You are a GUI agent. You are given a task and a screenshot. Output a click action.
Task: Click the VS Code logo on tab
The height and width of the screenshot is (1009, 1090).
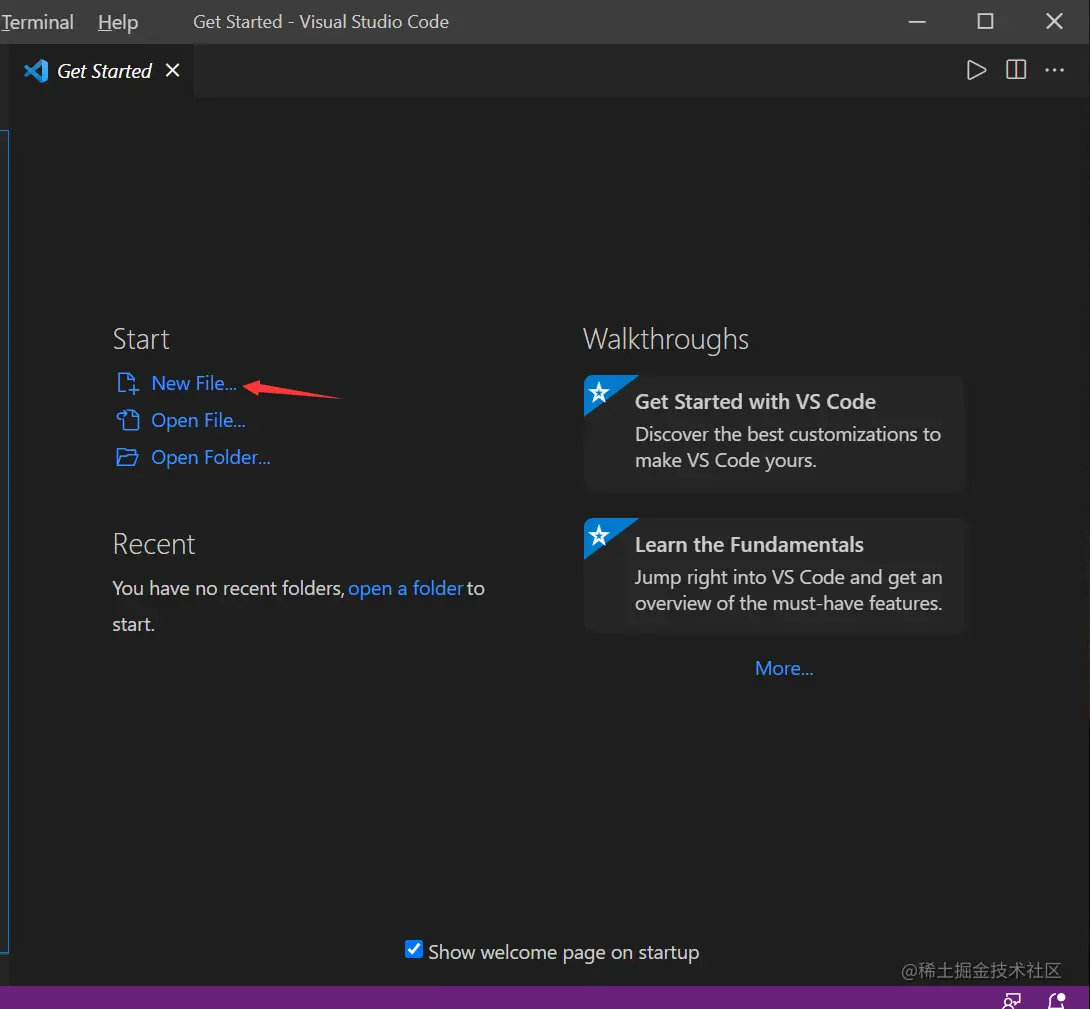point(36,71)
